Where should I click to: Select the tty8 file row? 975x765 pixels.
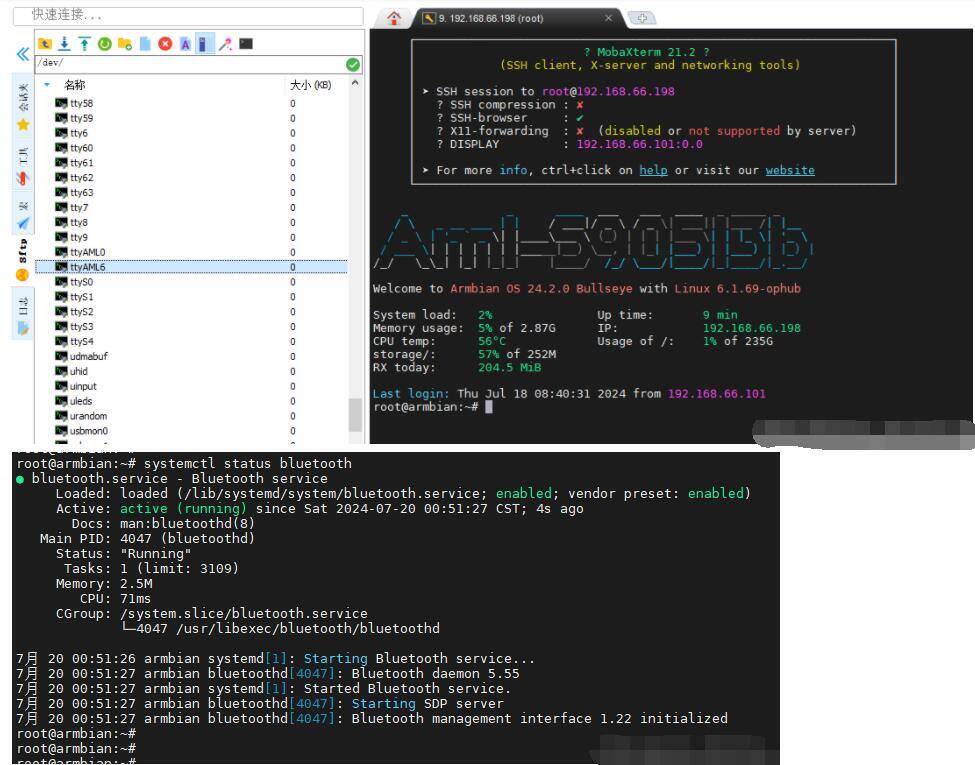(192, 223)
